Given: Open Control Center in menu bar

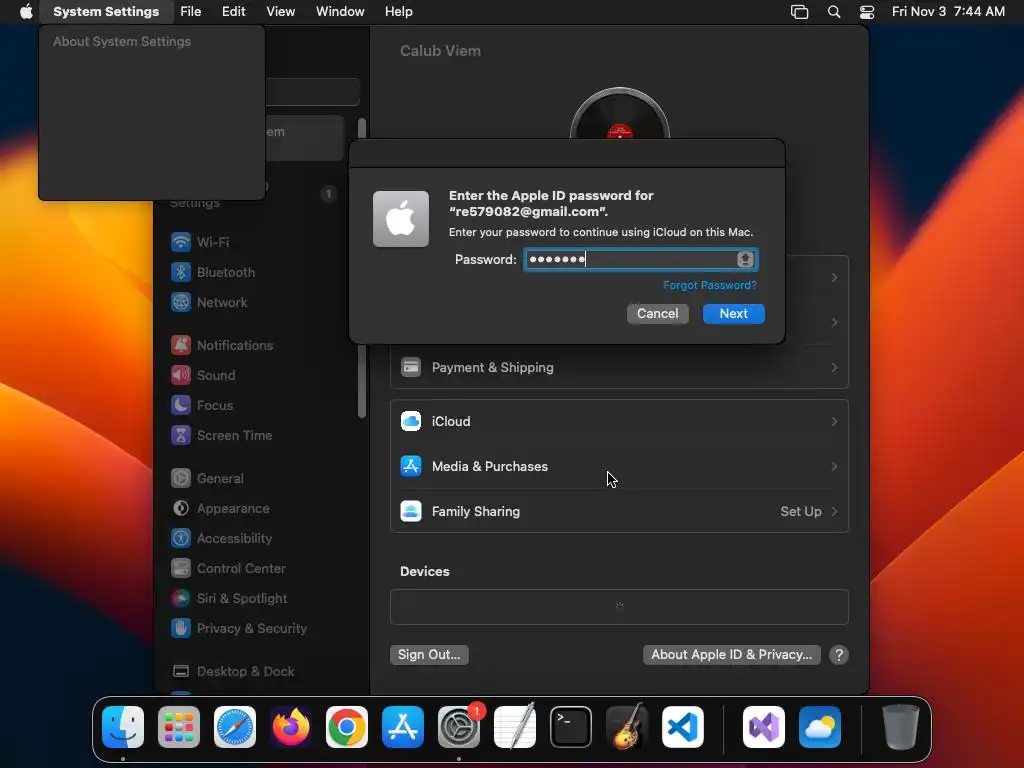Looking at the screenshot, I should pos(867,12).
